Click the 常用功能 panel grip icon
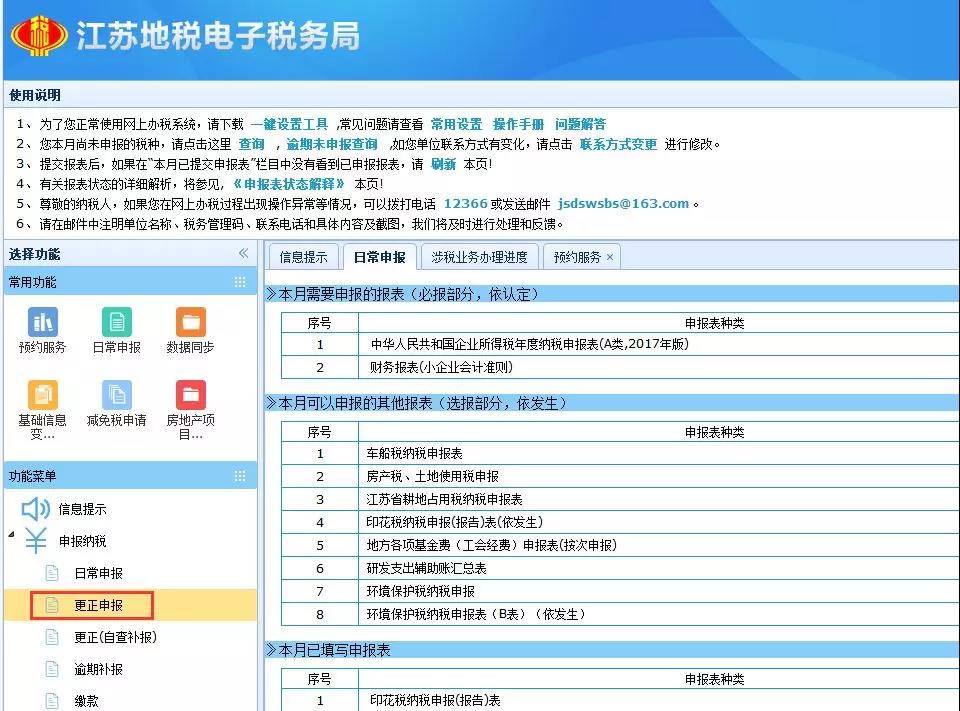Image resolution: width=960 pixels, height=711 pixels. [240, 282]
